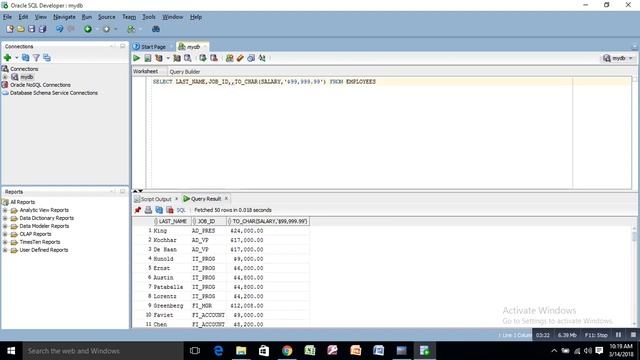Click the binoculars Find DB Object icon

coord(156,29)
